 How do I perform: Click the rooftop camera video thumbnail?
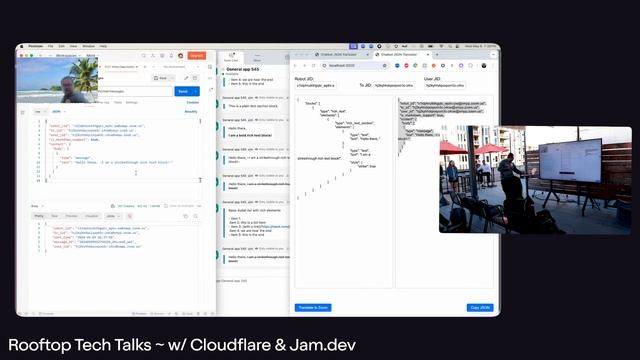tap(535, 180)
